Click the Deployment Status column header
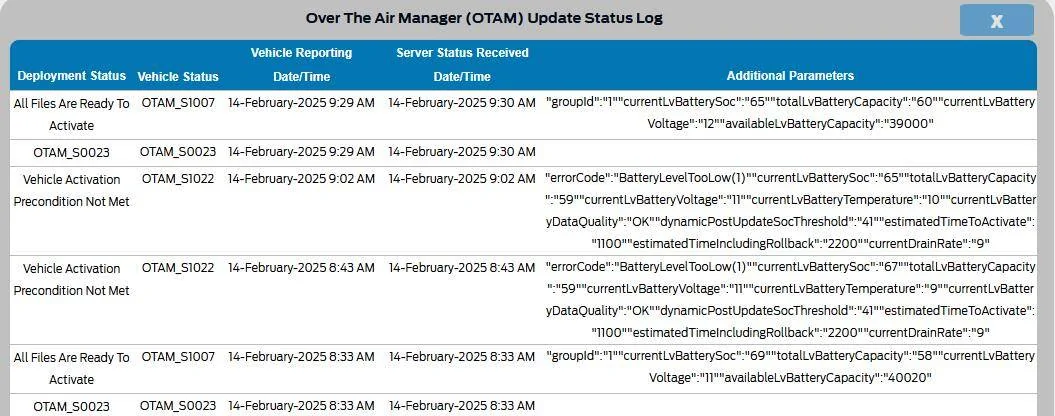This screenshot has width=1055, height=416. (x=71, y=75)
